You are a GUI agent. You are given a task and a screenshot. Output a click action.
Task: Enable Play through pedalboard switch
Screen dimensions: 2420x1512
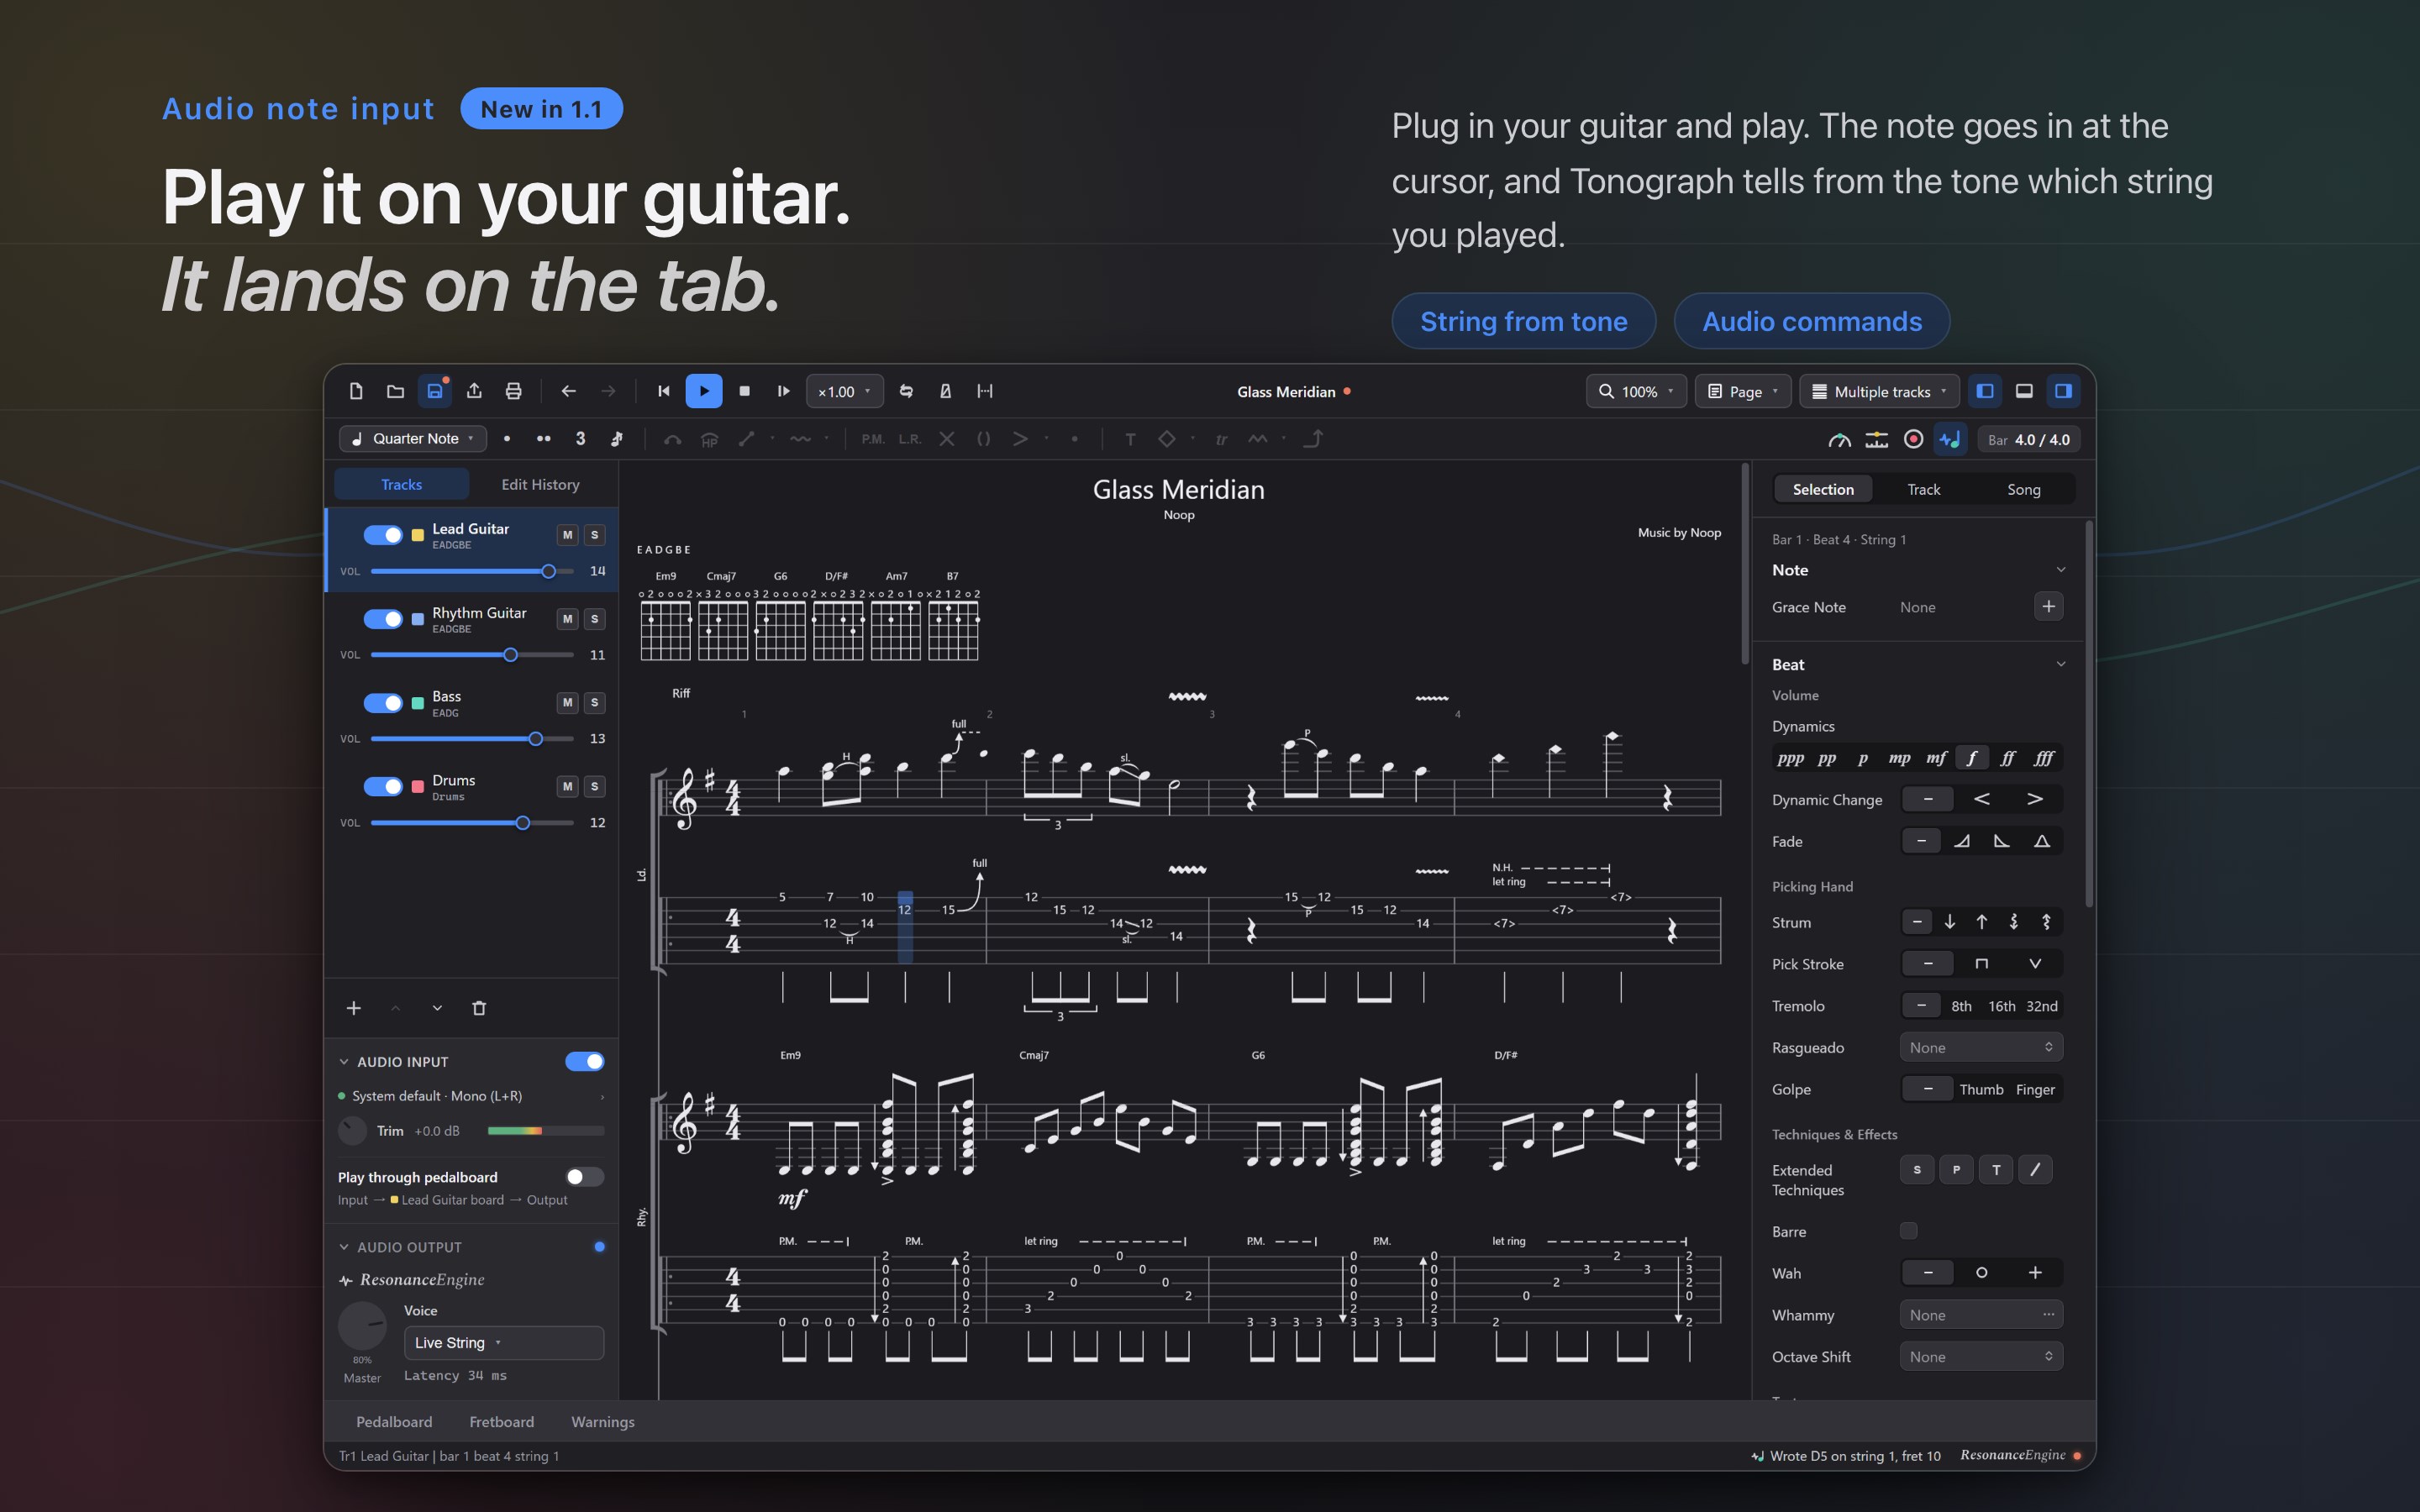(x=585, y=1177)
